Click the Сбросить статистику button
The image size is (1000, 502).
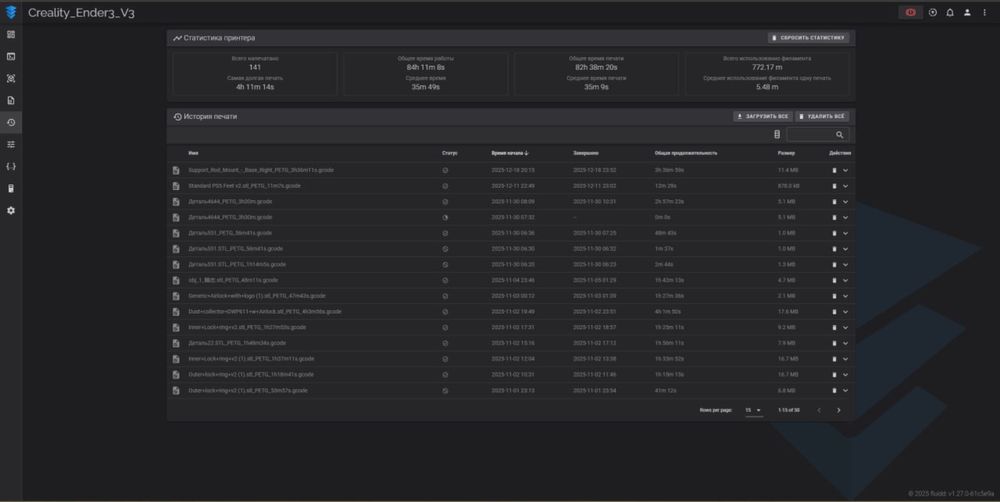point(808,38)
